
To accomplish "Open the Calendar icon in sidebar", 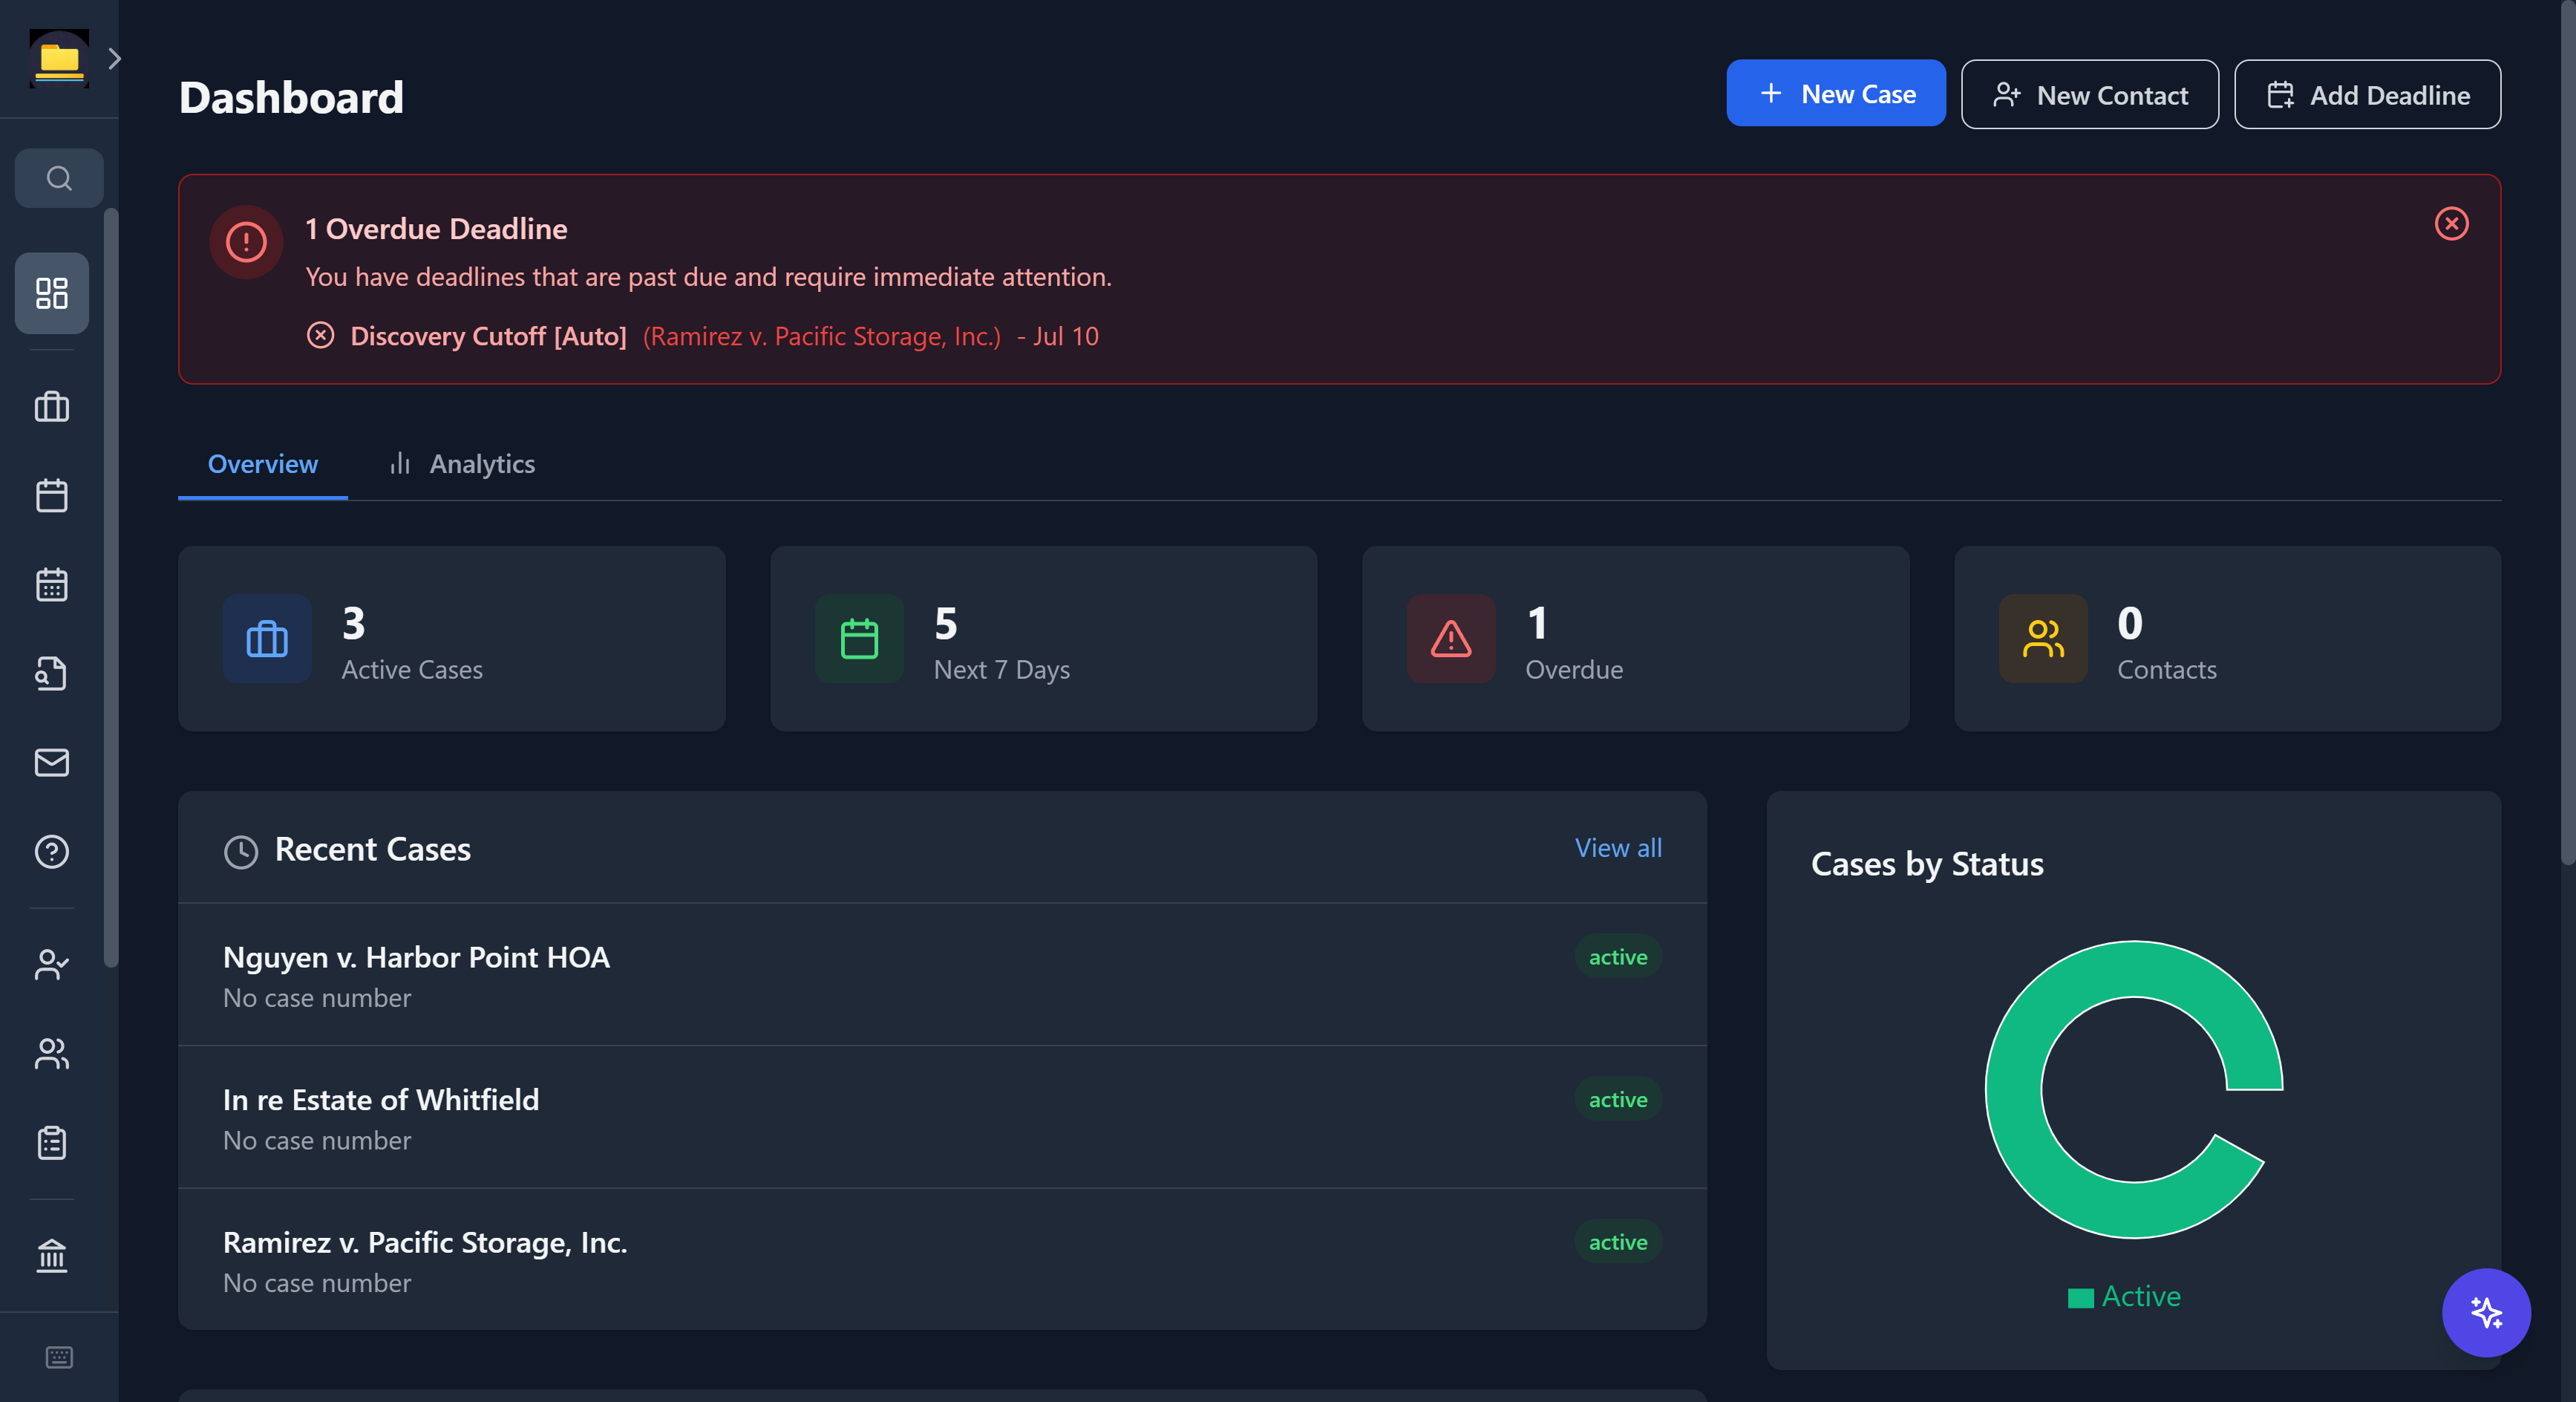I will pyautogui.click(x=52, y=495).
